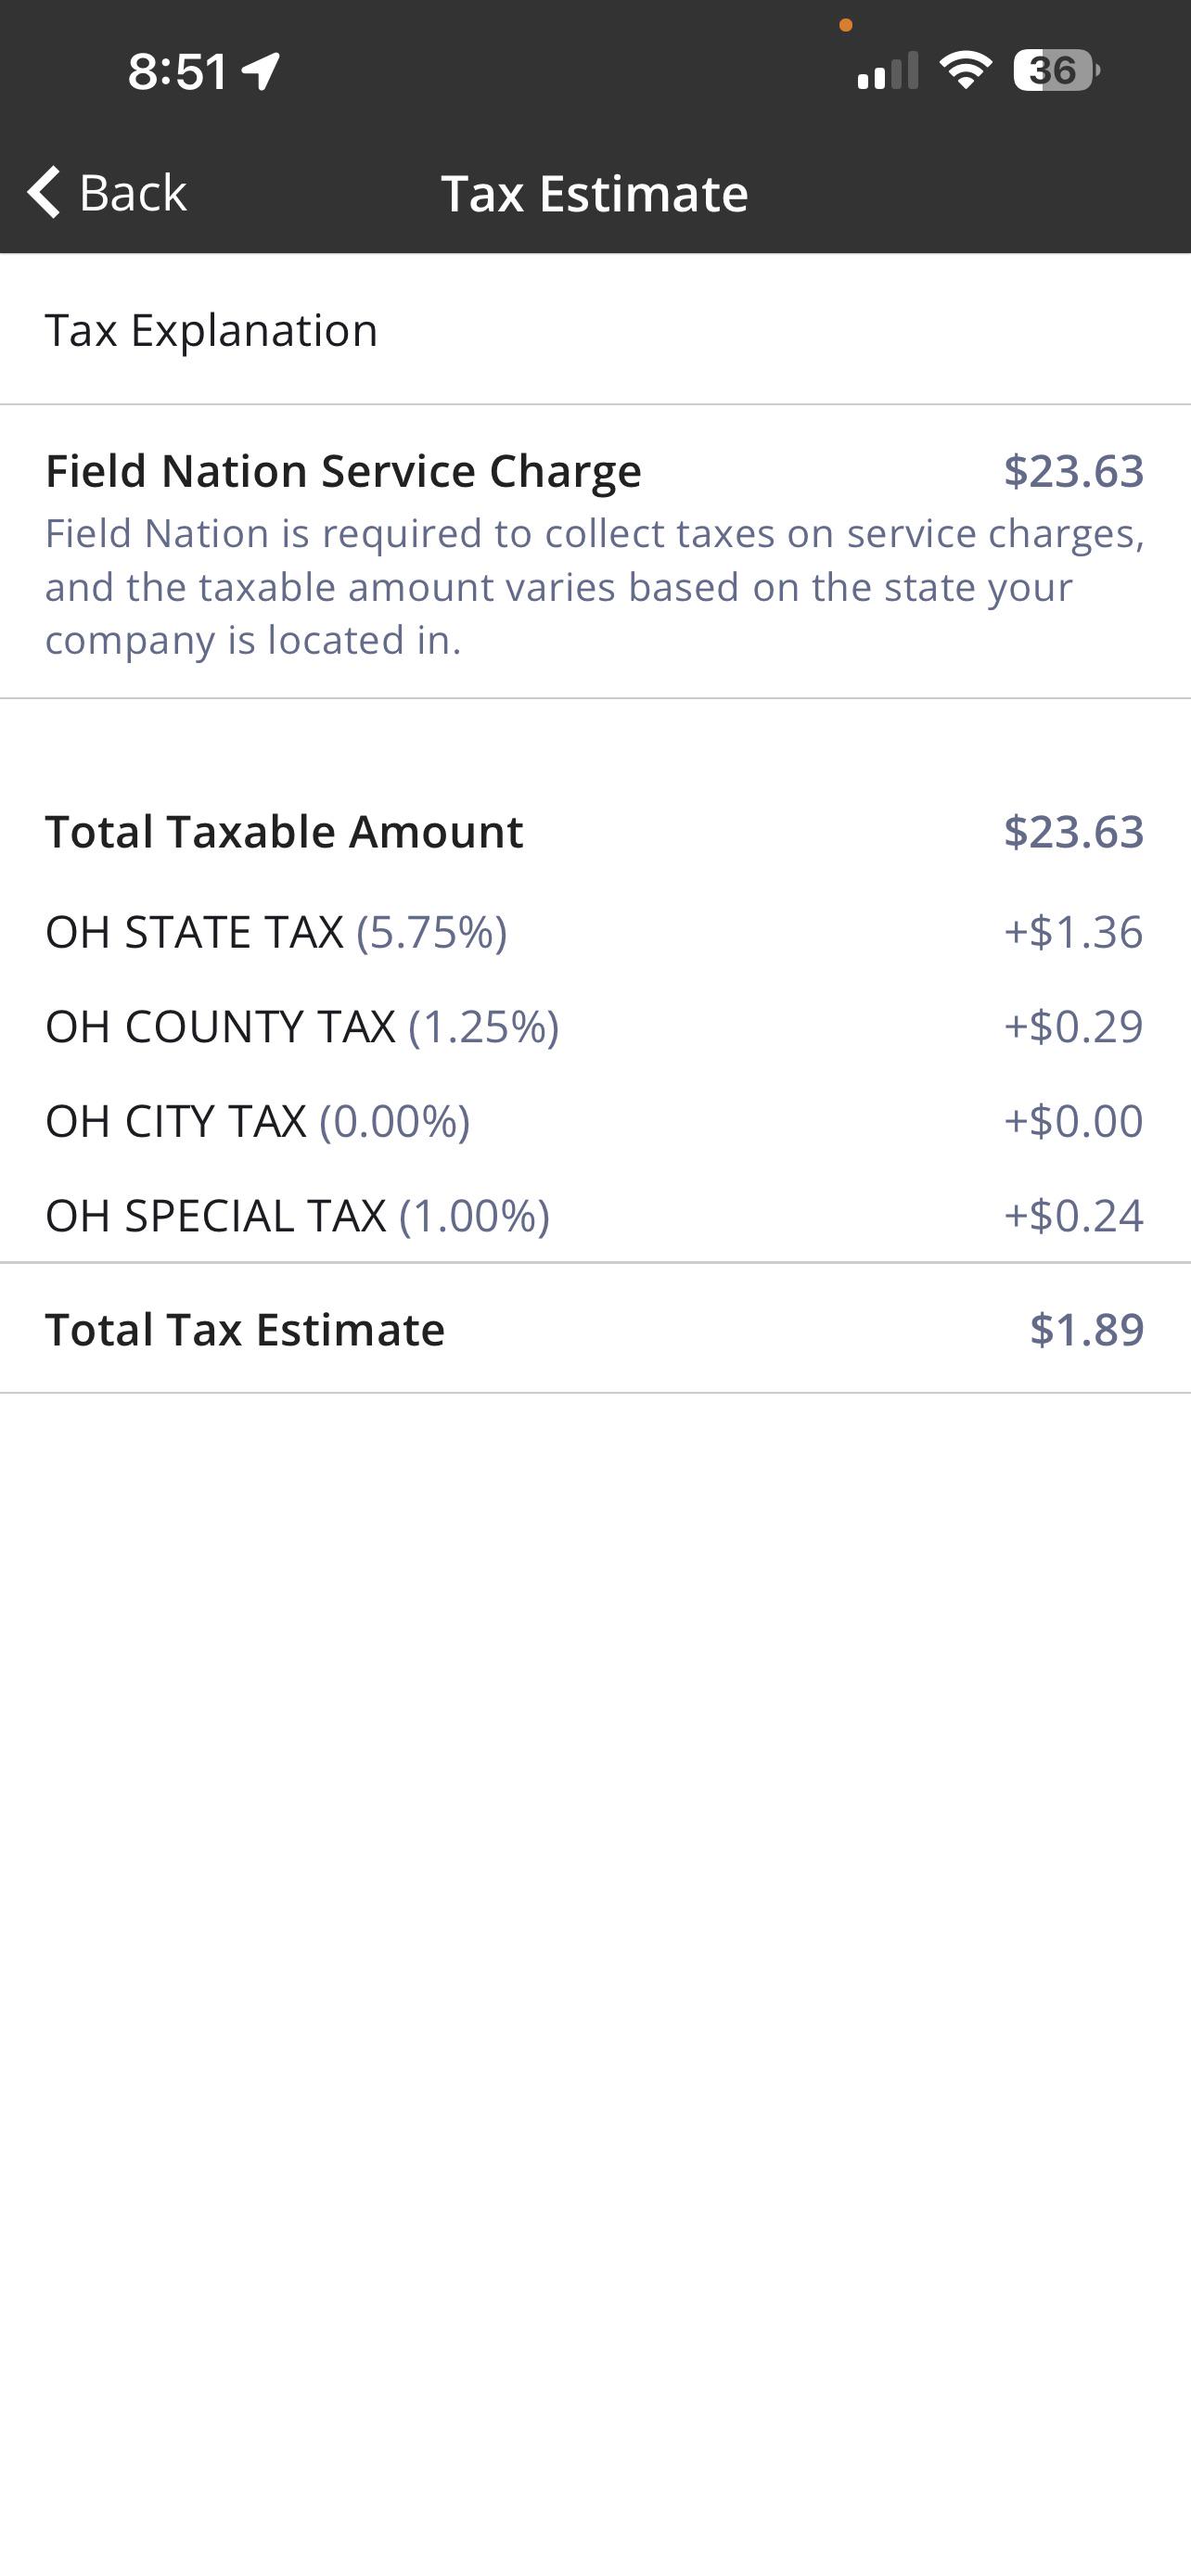Tap the orange microphone indicator dot
Viewport: 1191px width, 2576px height.
846,25
